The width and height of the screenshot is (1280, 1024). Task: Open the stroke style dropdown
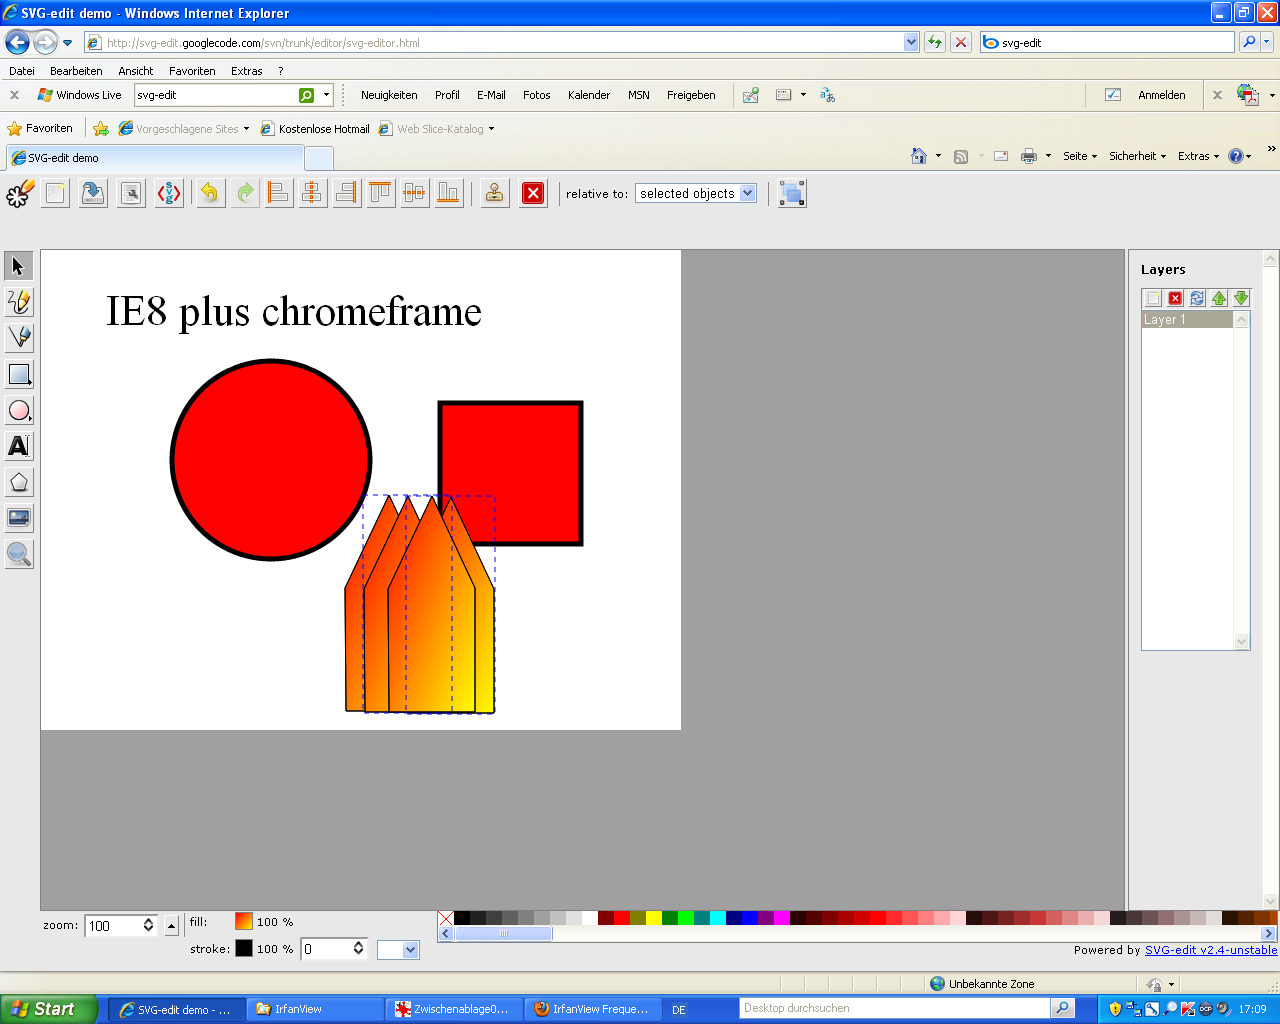pos(409,950)
